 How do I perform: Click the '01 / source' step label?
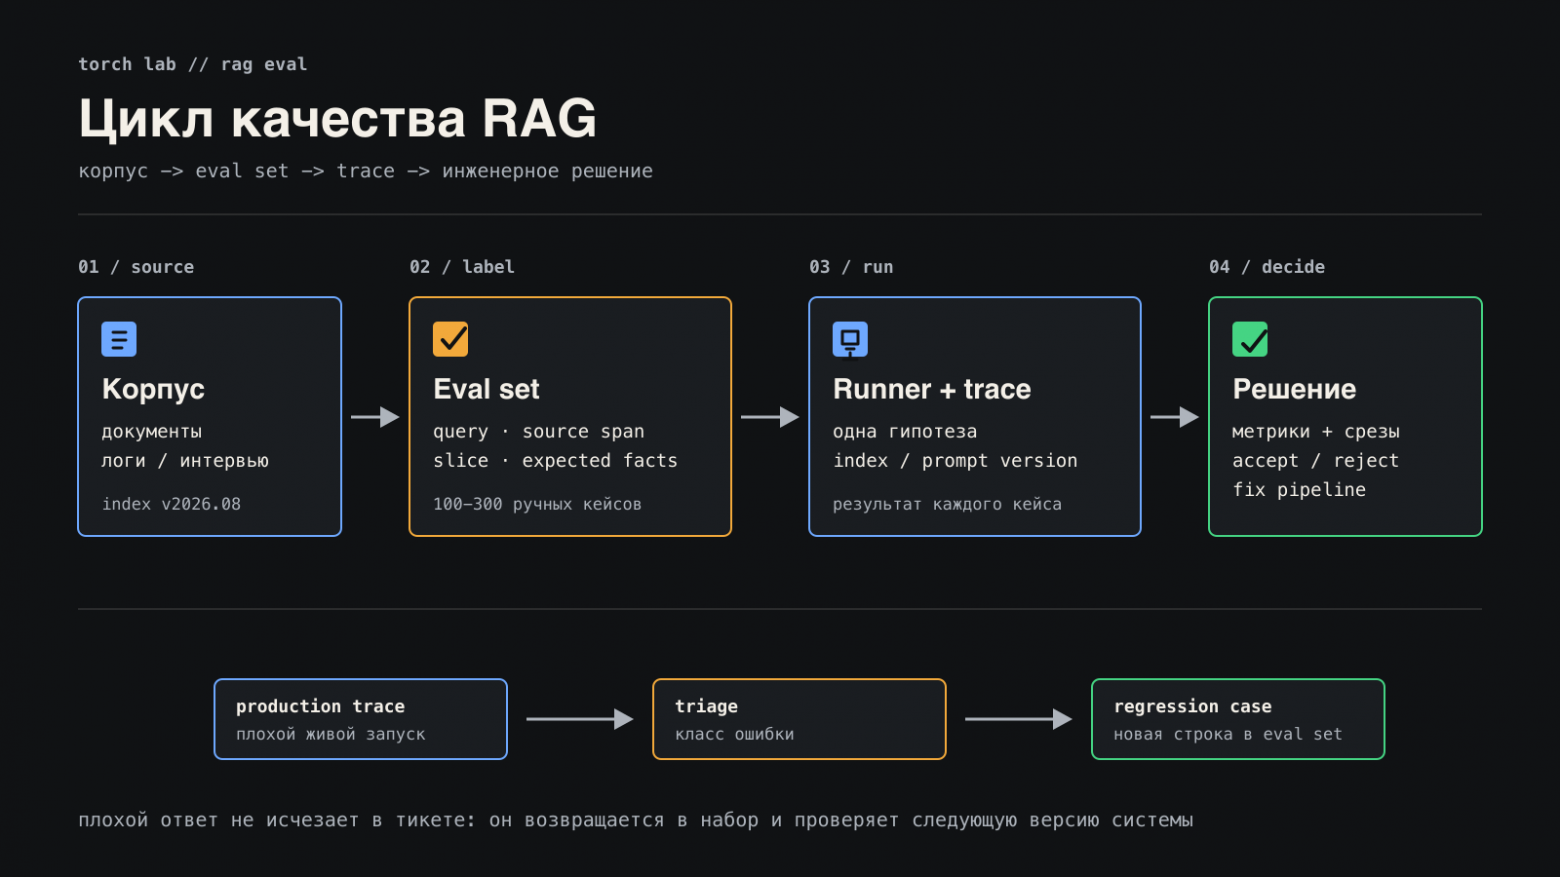coord(136,267)
